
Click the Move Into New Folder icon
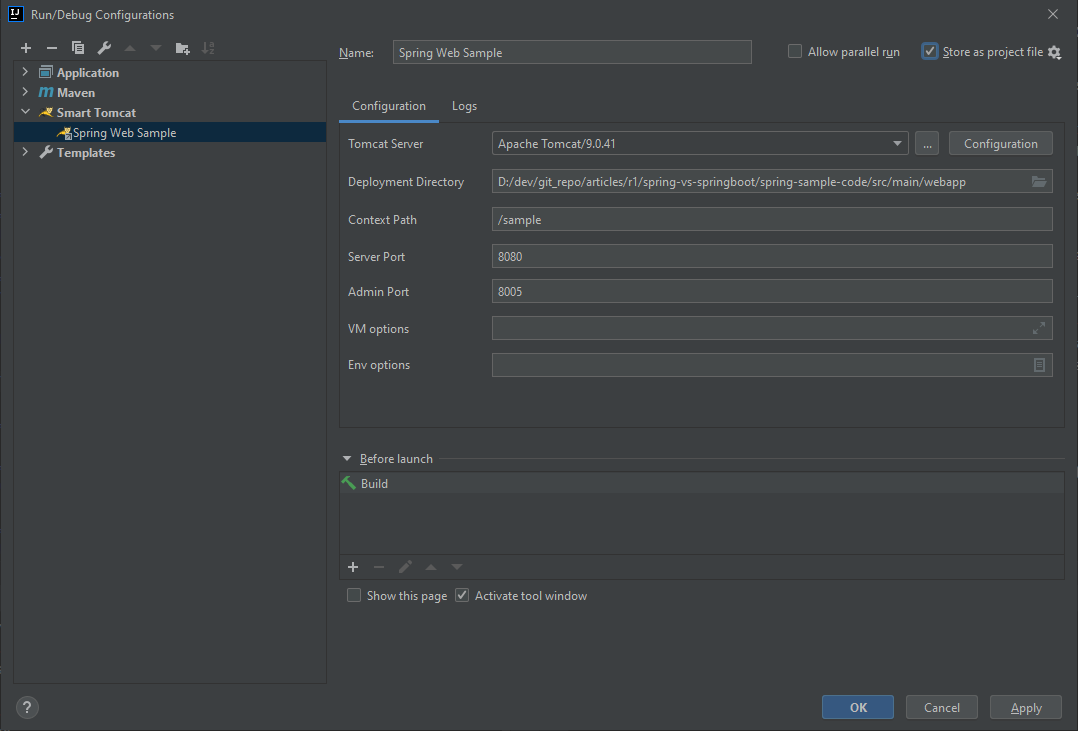pos(182,48)
